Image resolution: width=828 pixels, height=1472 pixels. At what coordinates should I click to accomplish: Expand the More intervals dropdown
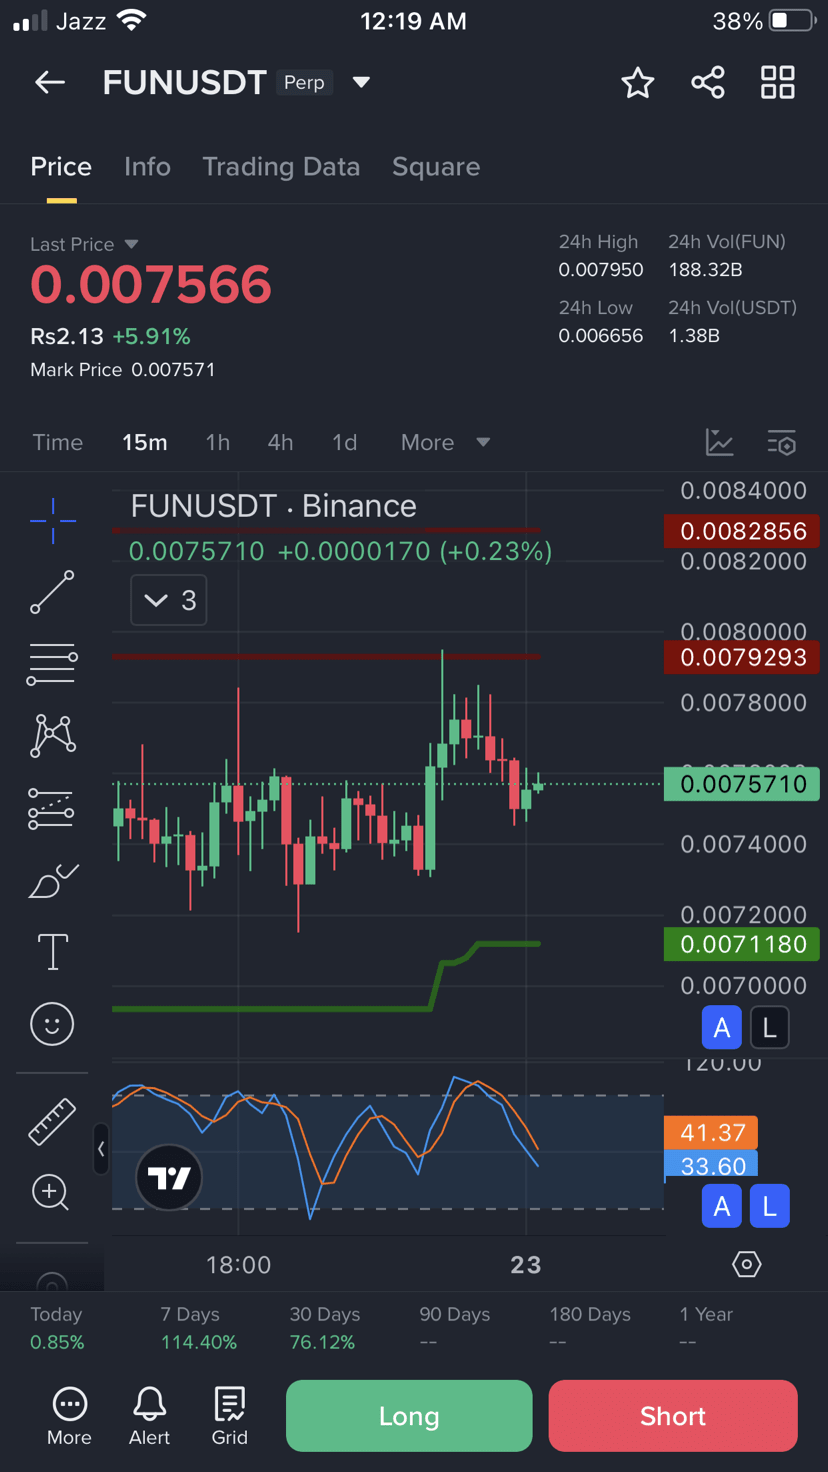(x=445, y=442)
